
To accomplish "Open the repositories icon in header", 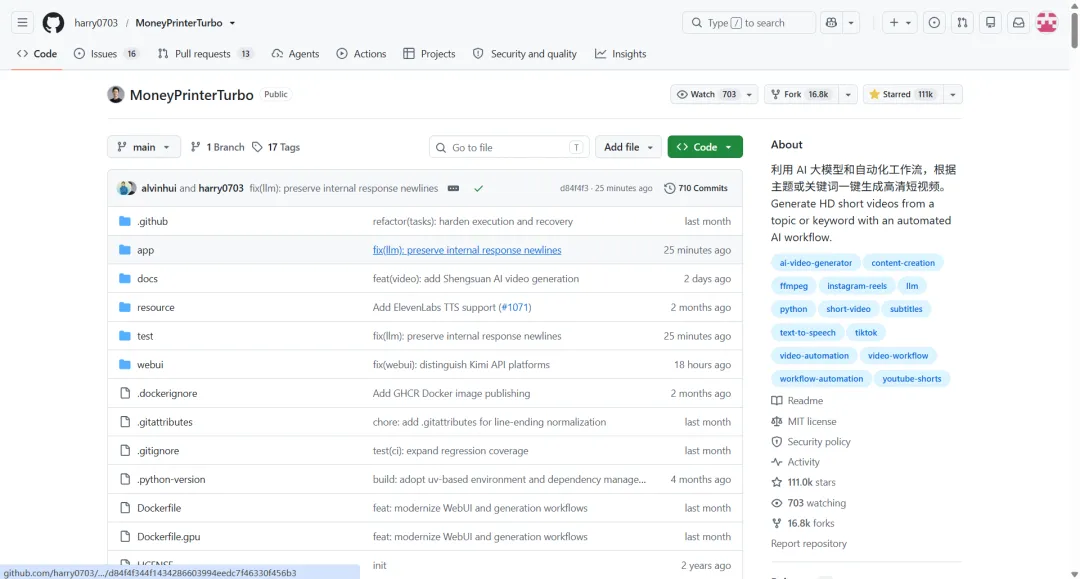I will coord(990,23).
